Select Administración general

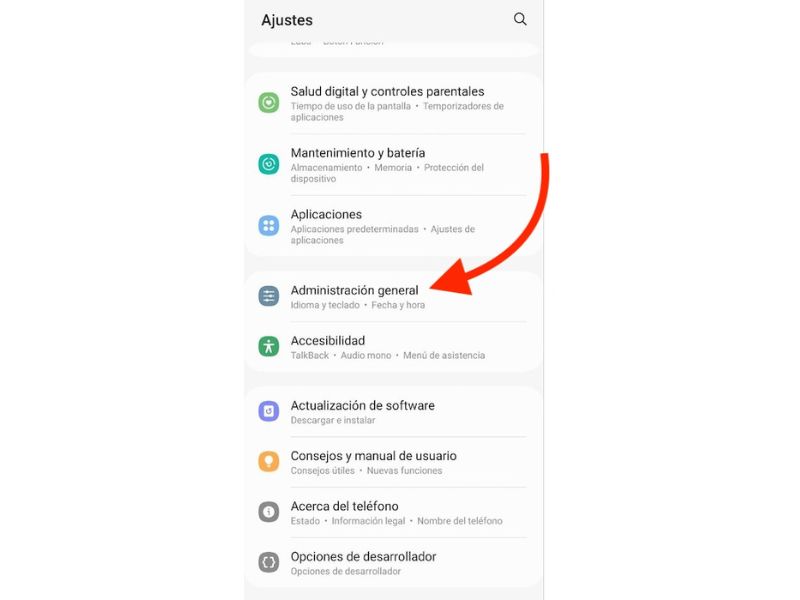click(x=393, y=296)
